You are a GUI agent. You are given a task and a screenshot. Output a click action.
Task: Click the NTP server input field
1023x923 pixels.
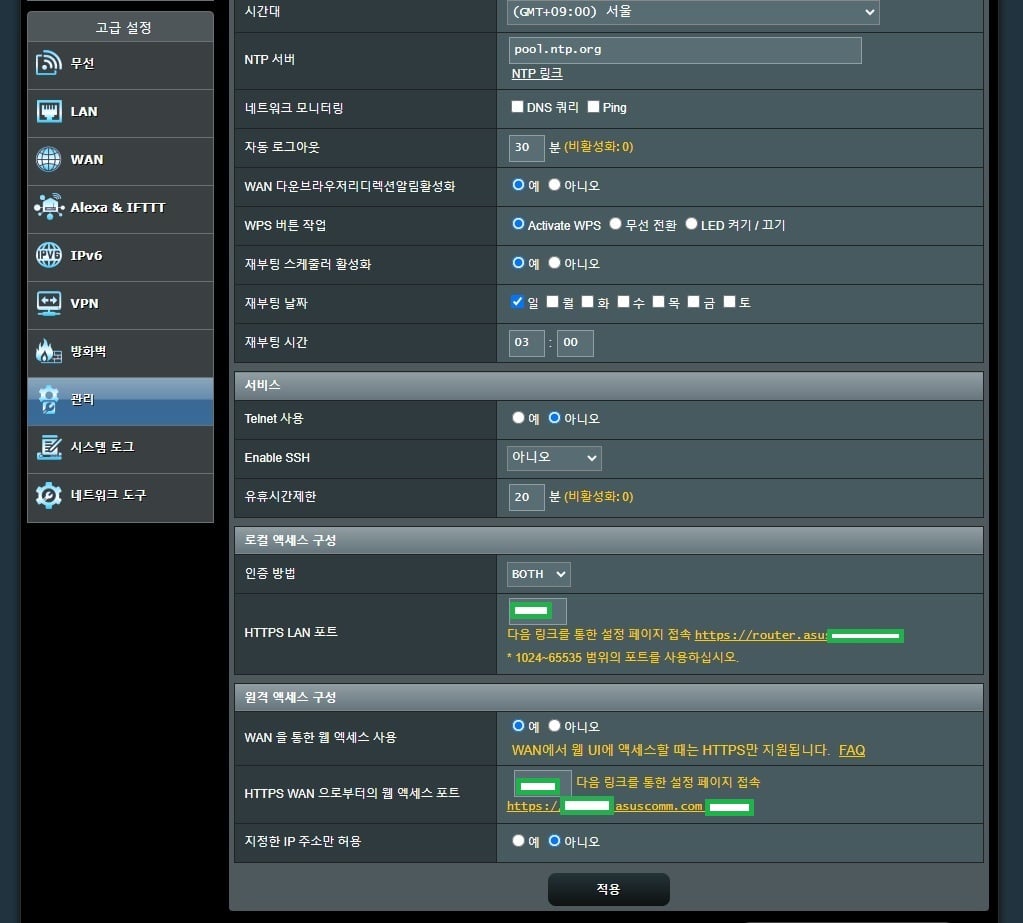pyautogui.click(x=685, y=50)
